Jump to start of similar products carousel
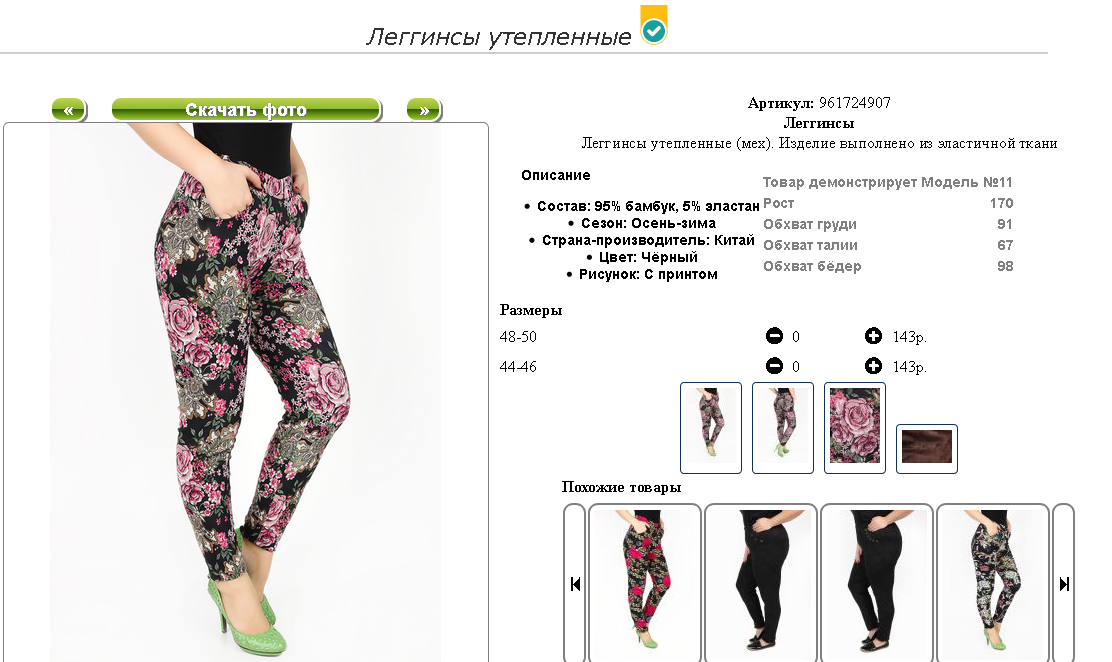Screen dimensions: 1112x662 click(x=575, y=583)
